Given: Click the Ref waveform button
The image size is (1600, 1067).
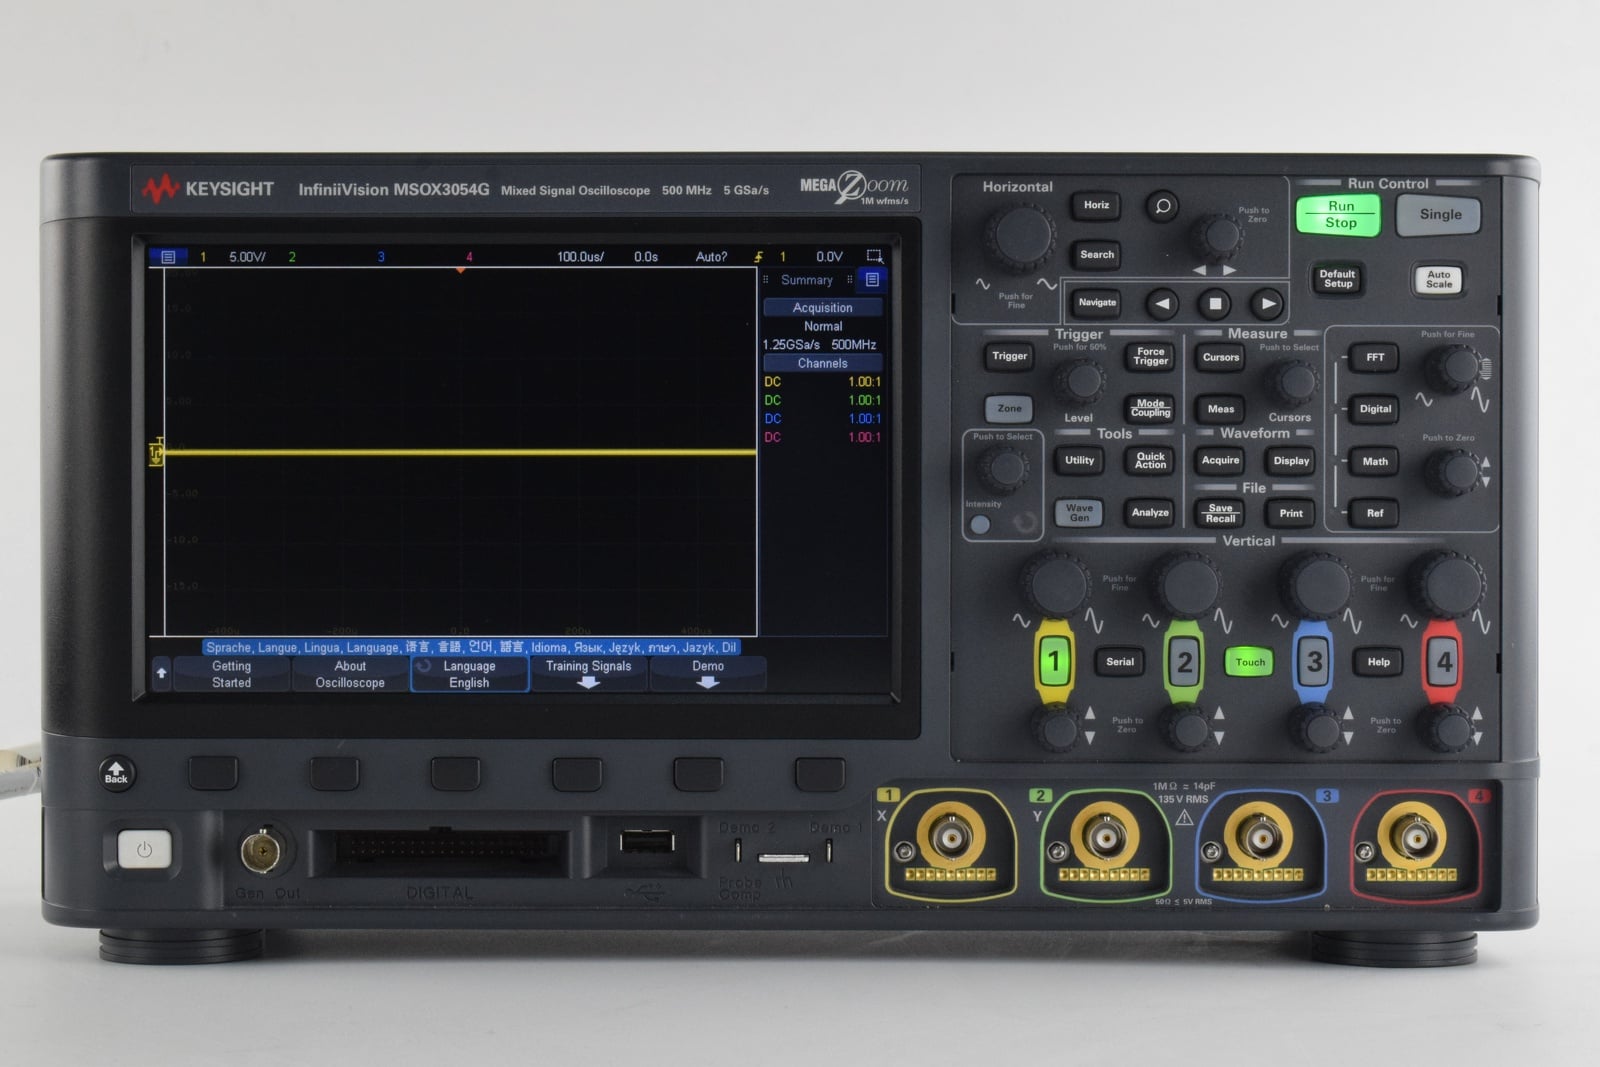Looking at the screenshot, I should [x=1375, y=514].
